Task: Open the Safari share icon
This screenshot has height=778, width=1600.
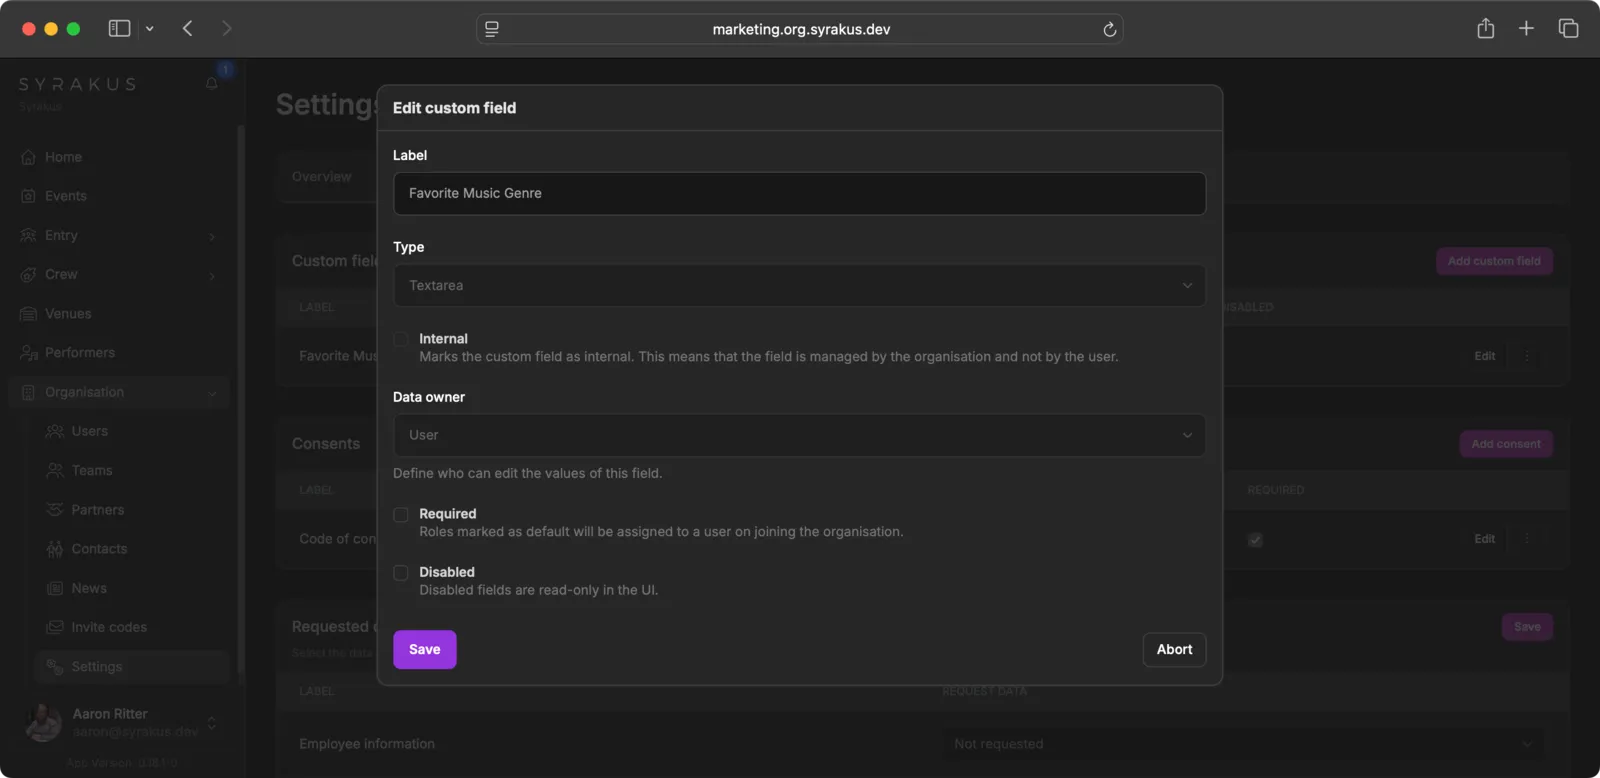Action: (x=1485, y=29)
